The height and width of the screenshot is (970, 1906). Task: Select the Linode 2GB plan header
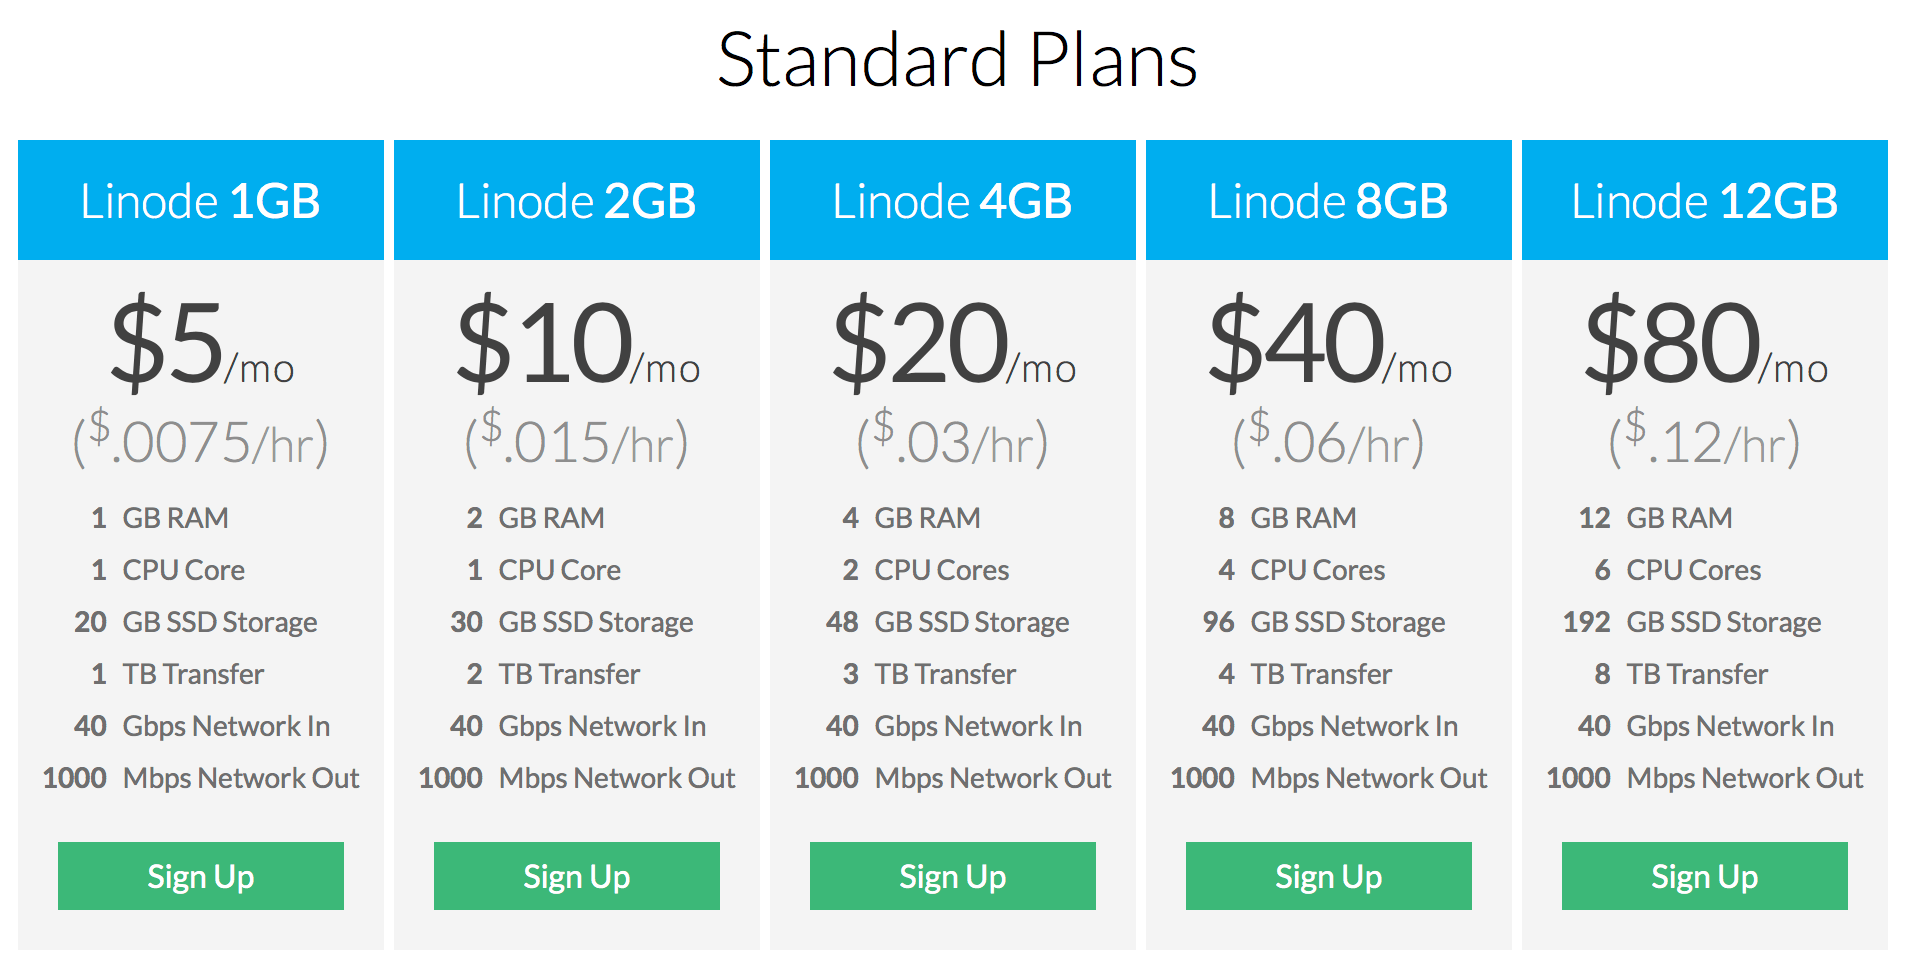577,200
